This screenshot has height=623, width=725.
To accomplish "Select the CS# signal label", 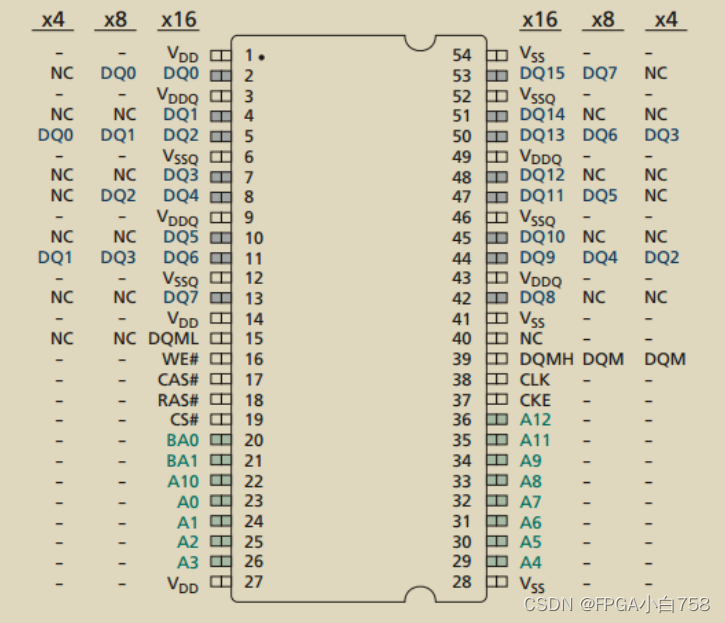I will click(x=184, y=419).
